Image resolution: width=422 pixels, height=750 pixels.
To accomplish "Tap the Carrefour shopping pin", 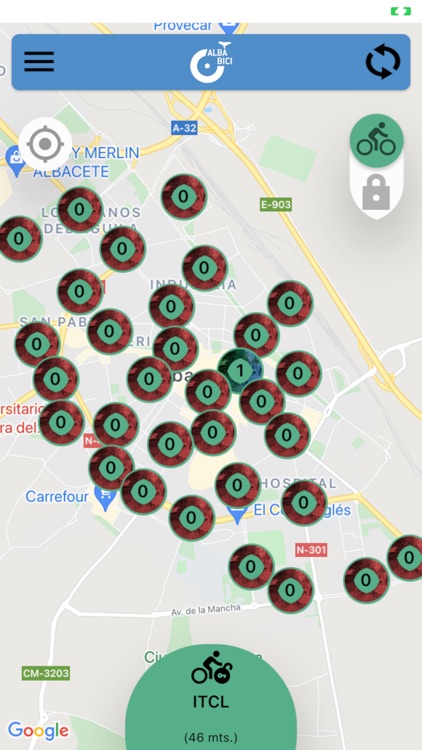I will 105,498.
